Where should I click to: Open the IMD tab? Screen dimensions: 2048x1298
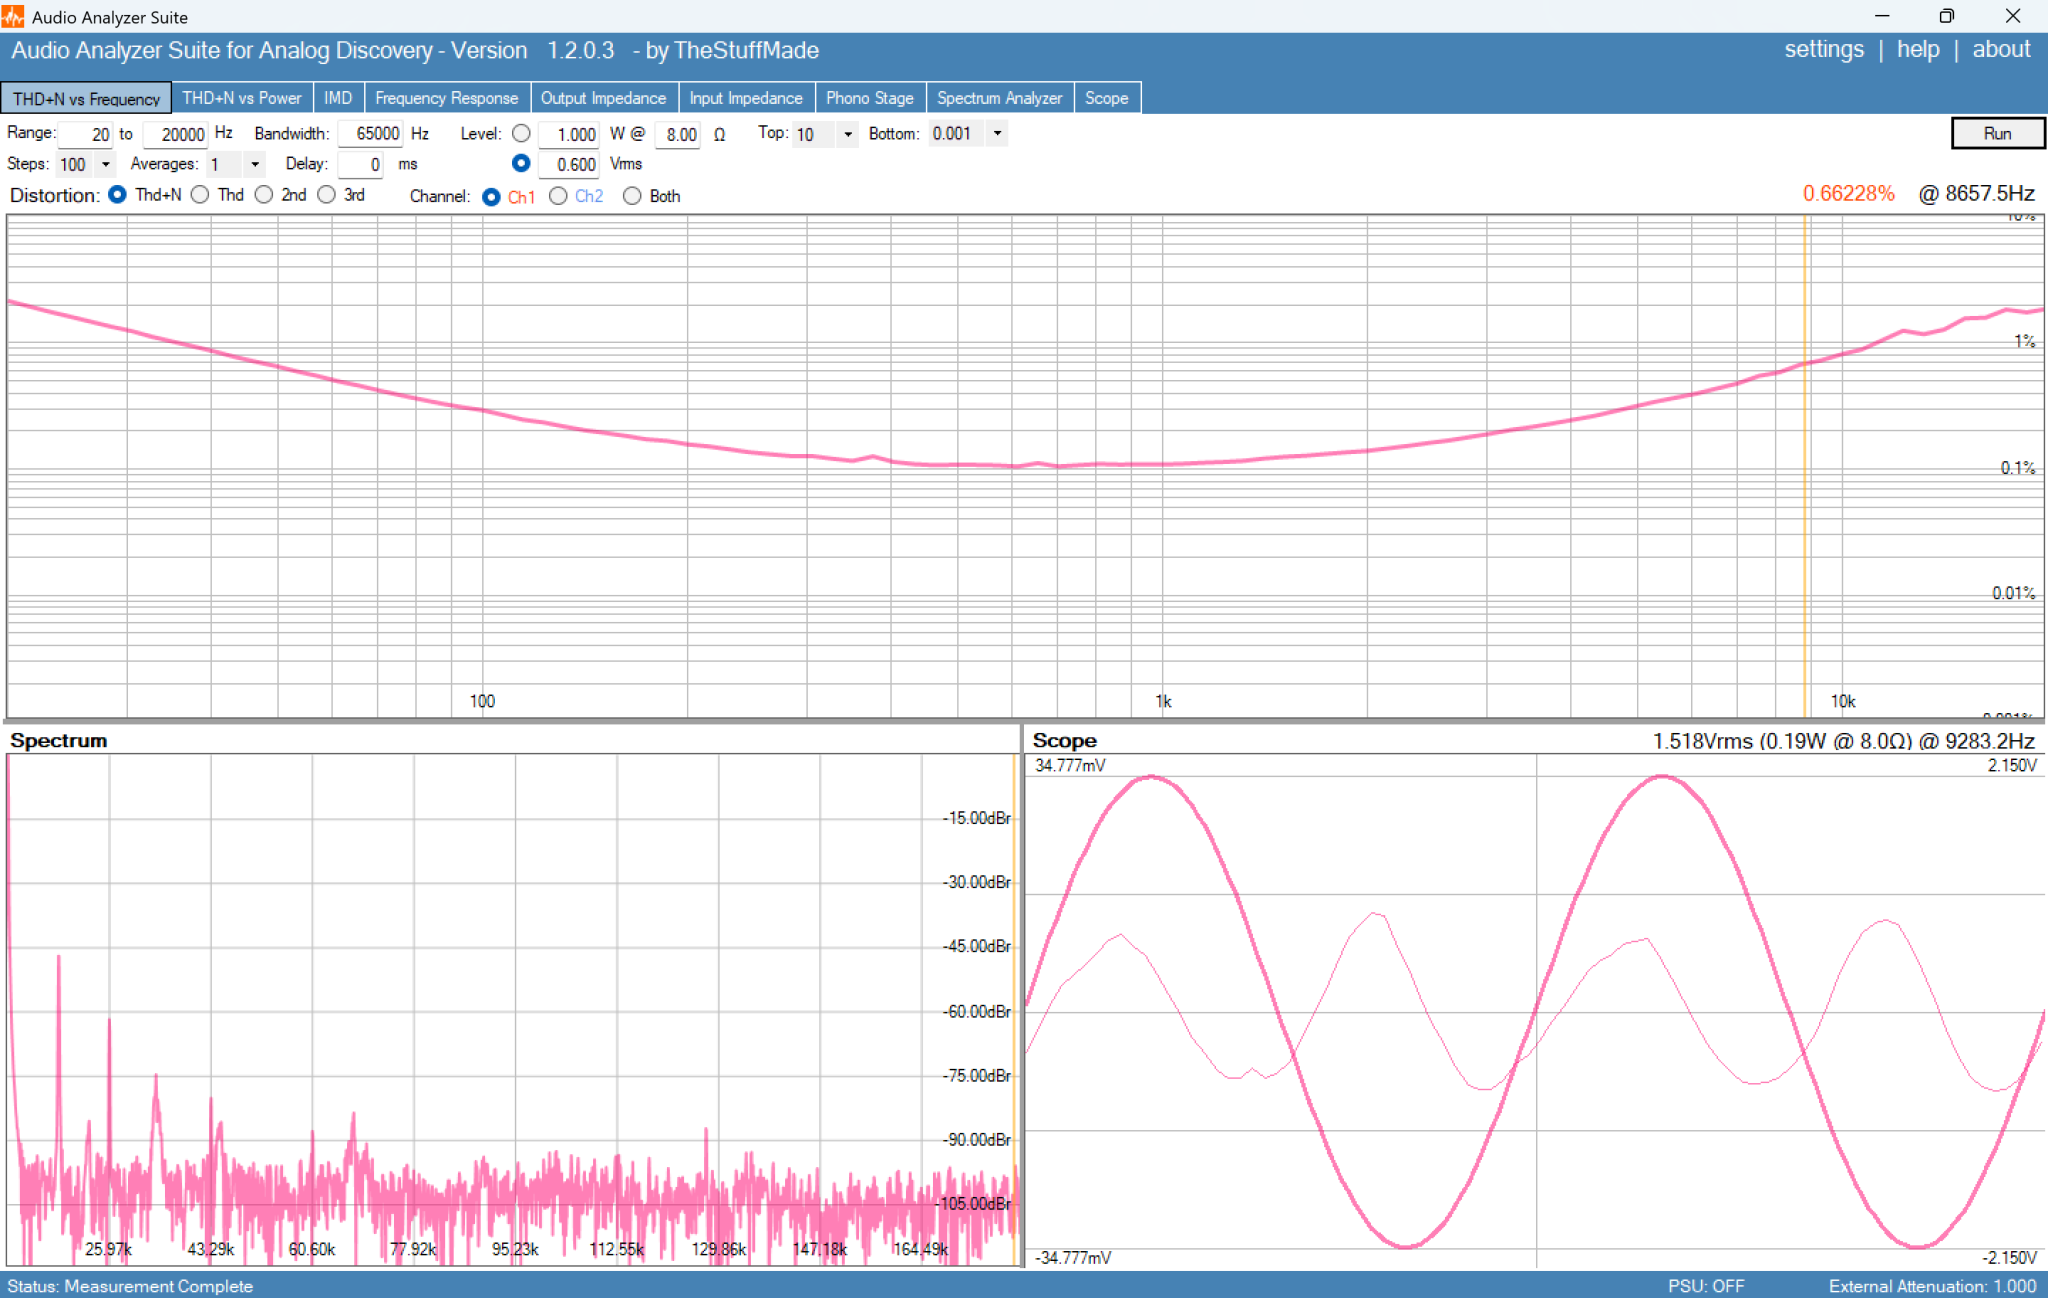338,98
